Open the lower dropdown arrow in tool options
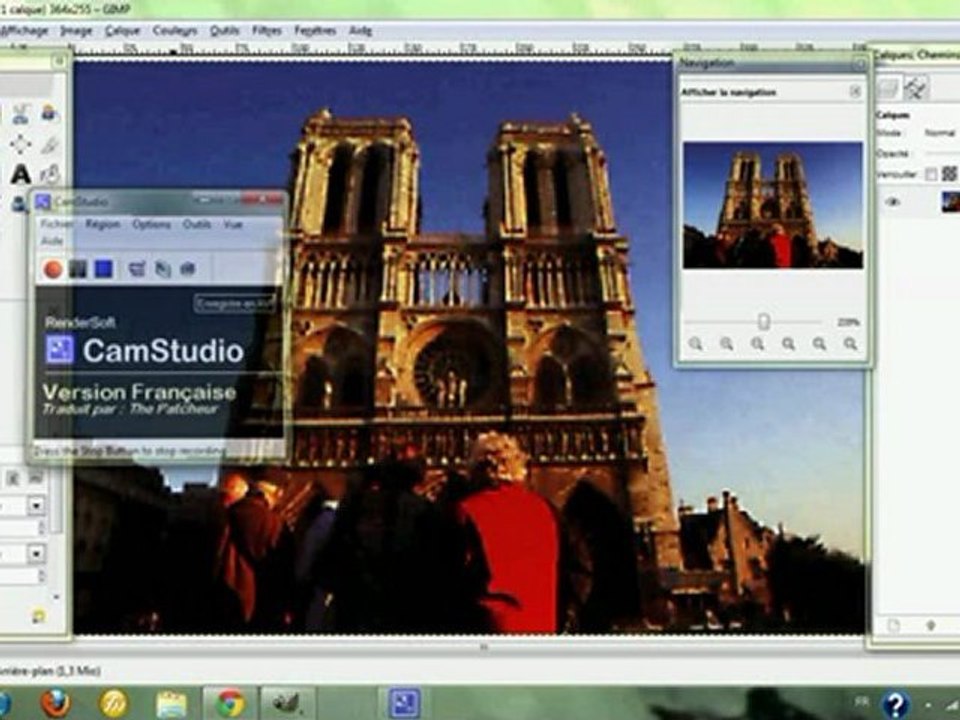This screenshot has width=960, height=720. point(36,554)
